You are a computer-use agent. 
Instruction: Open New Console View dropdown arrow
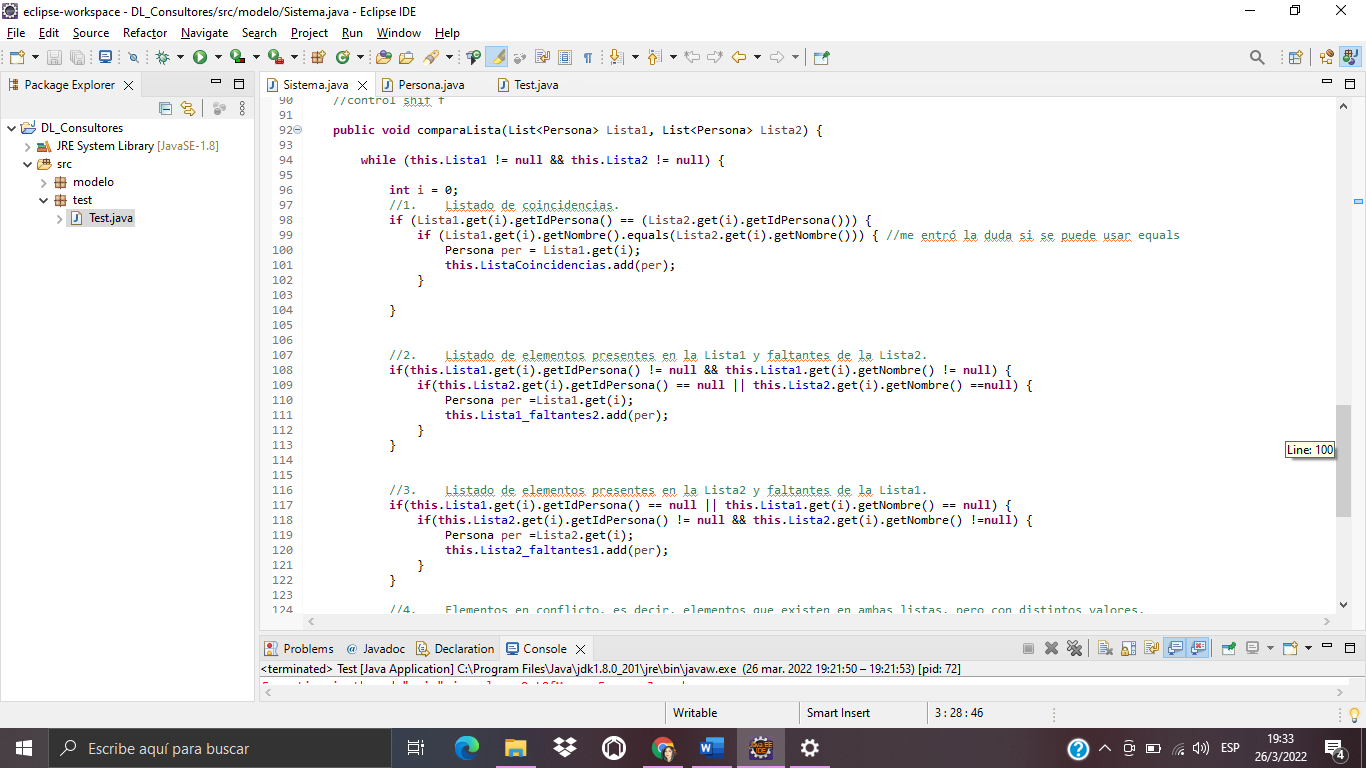pyautogui.click(x=1308, y=648)
